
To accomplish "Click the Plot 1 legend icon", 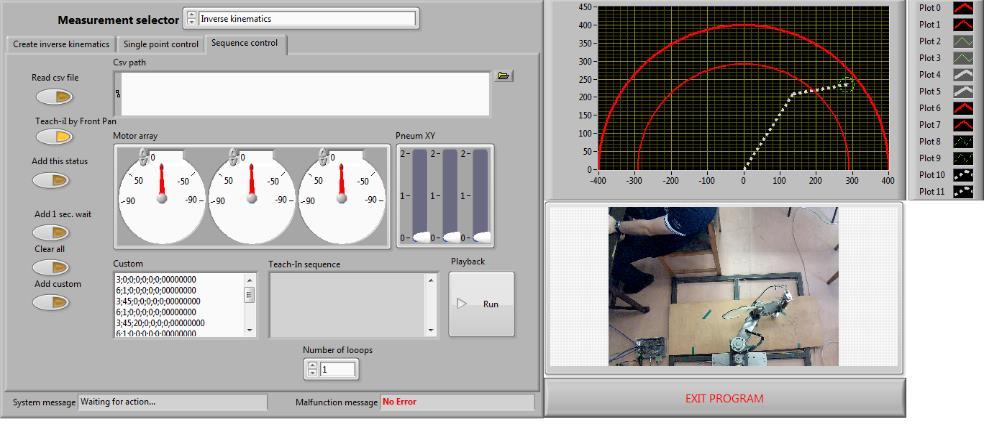I will pyautogui.click(x=963, y=24).
